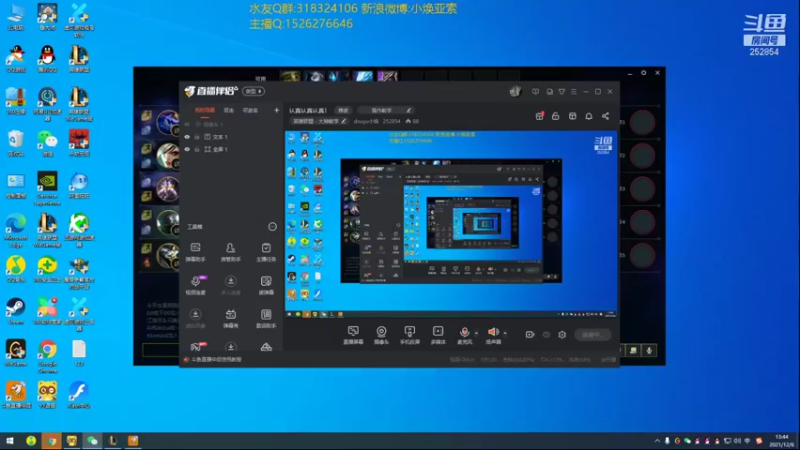
Task: Show the hidden camera source via eye icon
Action: click(x=187, y=124)
